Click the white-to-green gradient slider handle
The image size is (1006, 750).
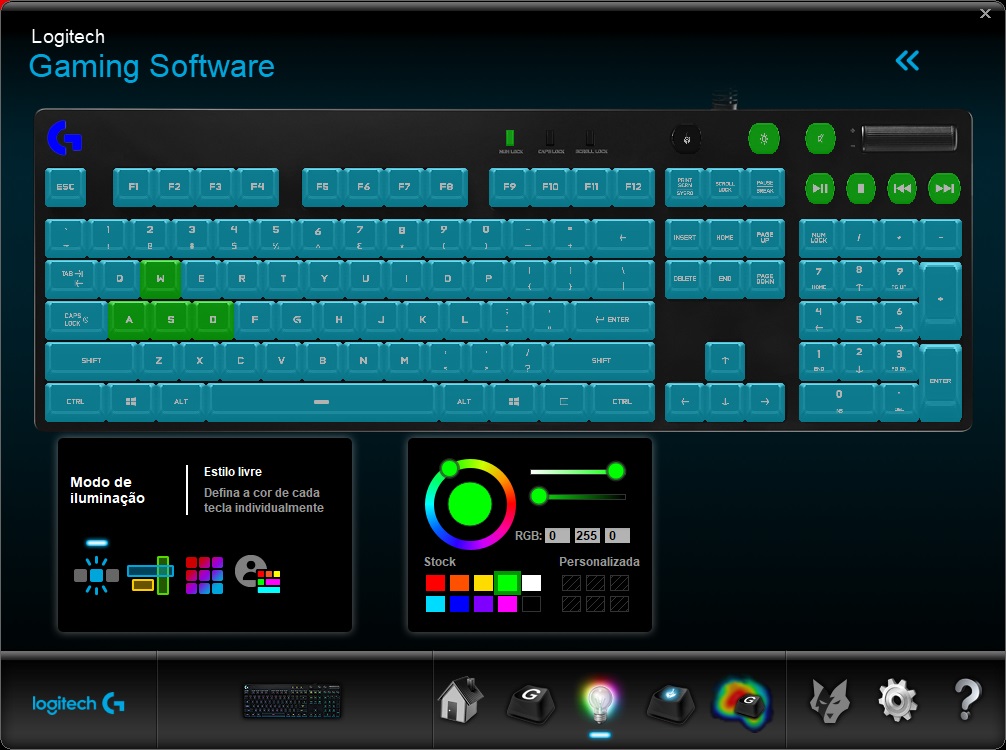[x=616, y=472]
